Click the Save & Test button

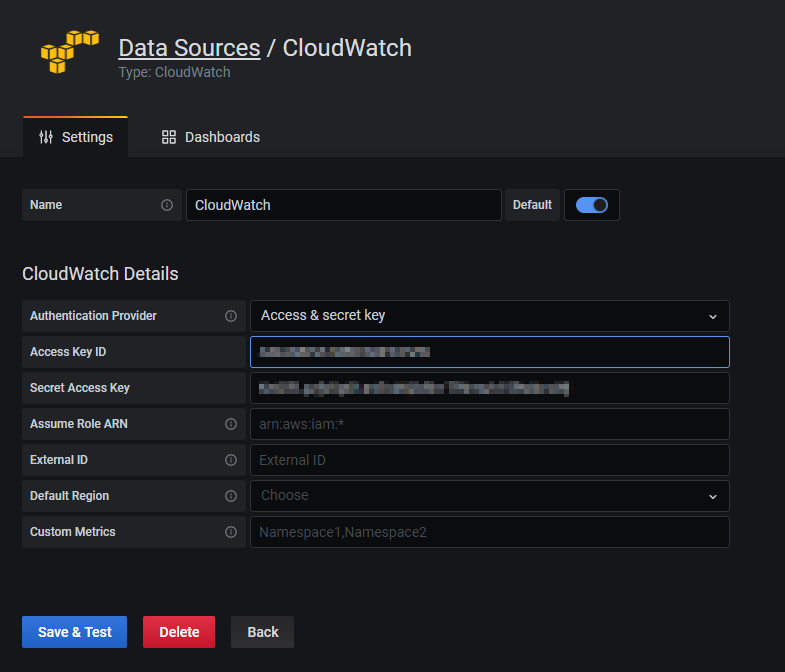[x=75, y=632]
